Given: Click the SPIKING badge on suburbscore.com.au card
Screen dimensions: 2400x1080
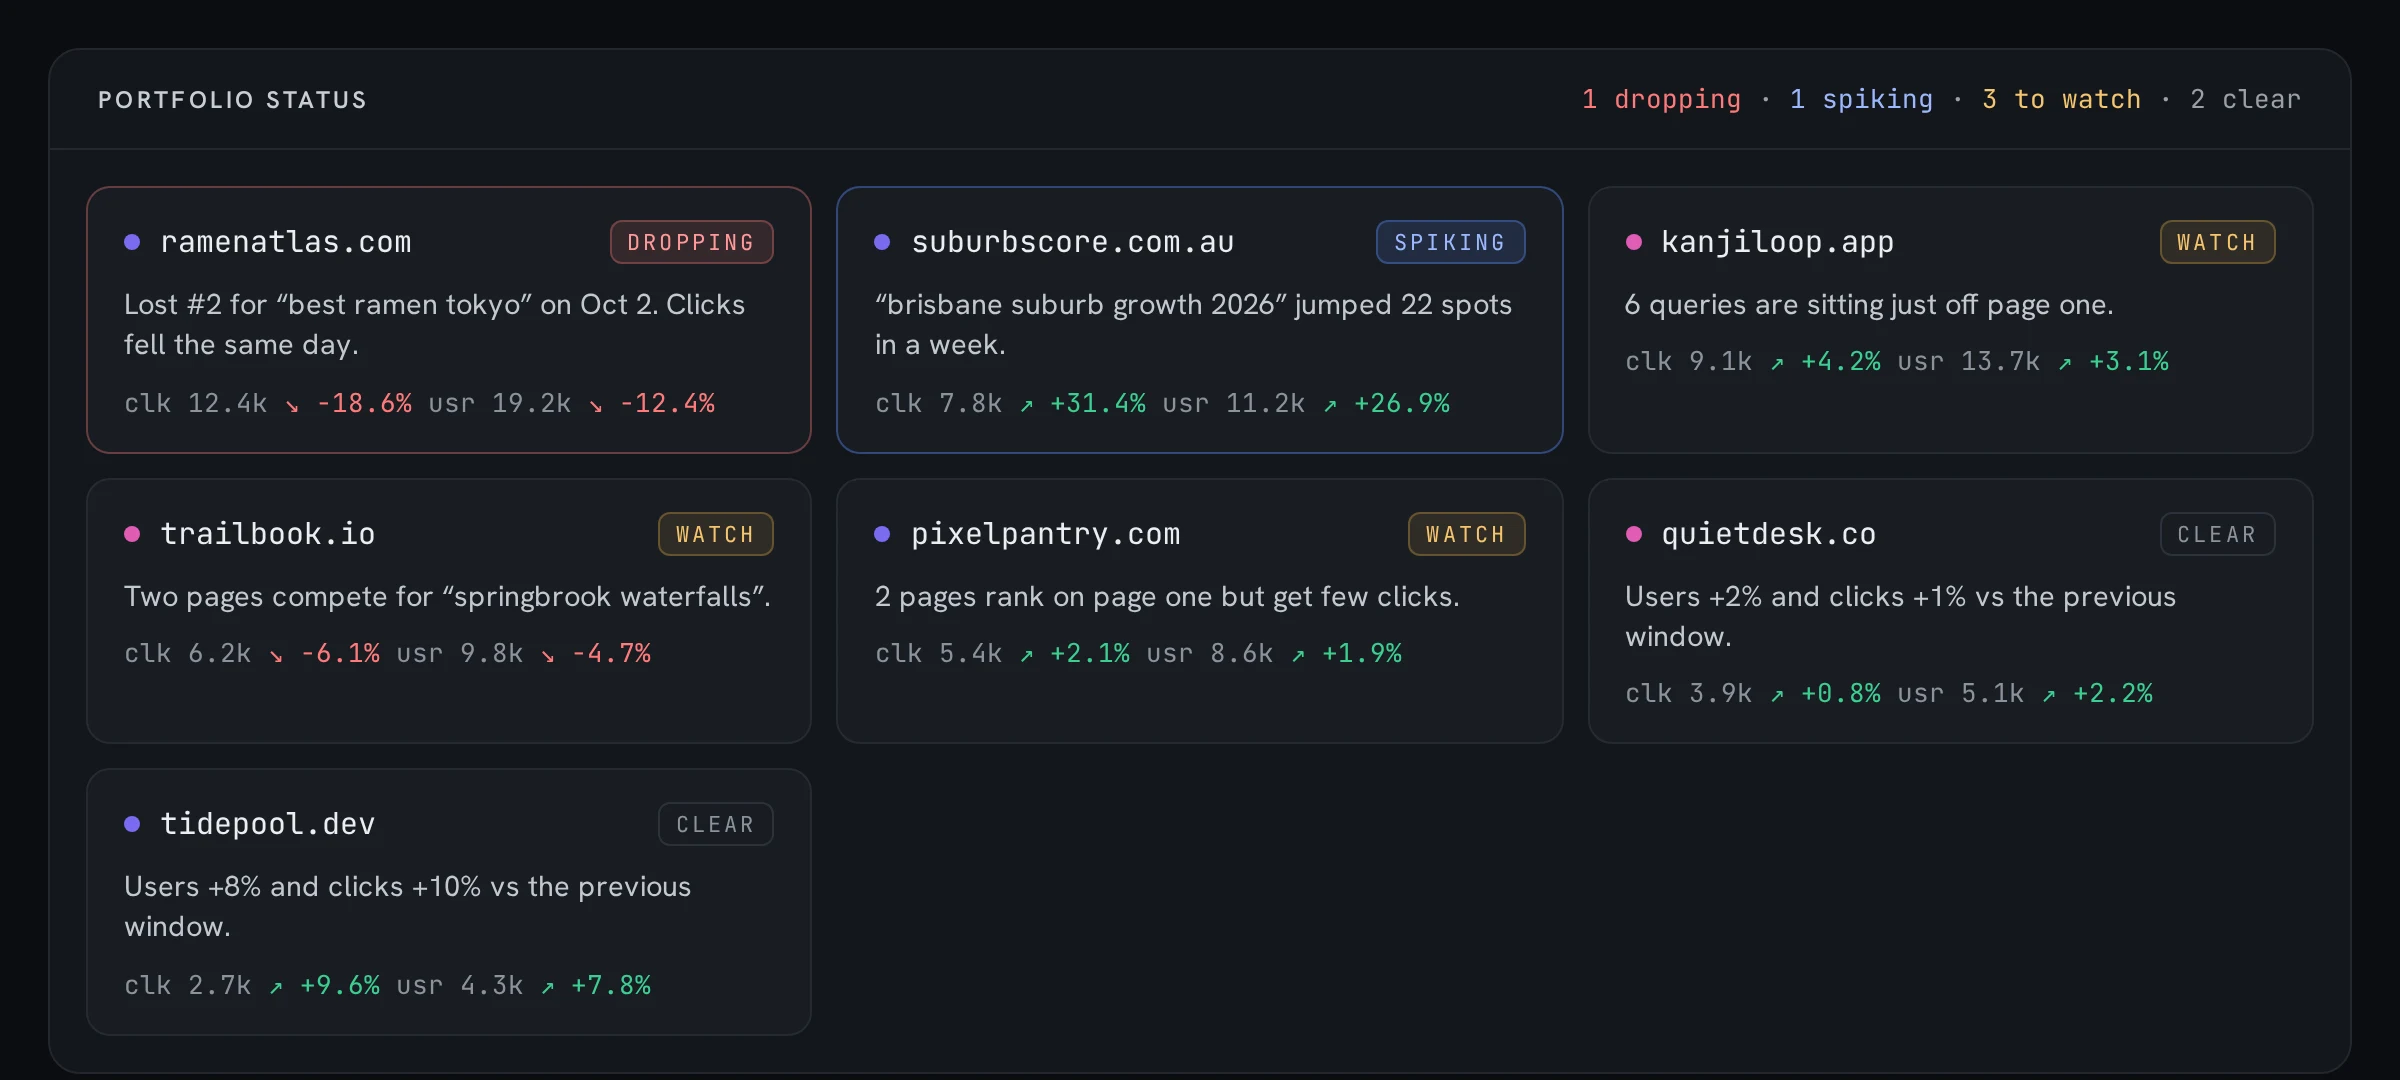Looking at the screenshot, I should point(1450,242).
